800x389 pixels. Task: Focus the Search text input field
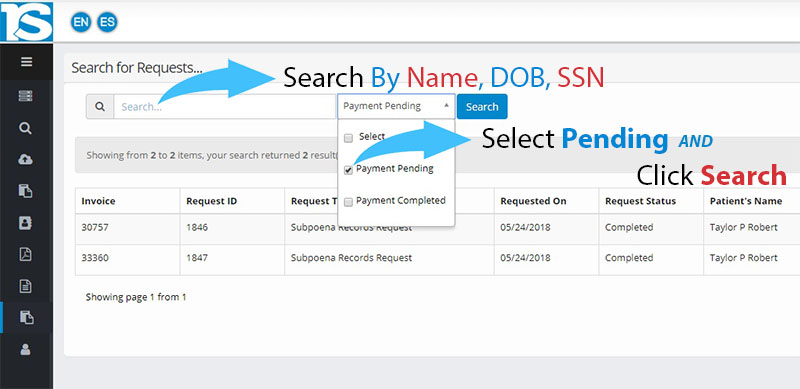[x=225, y=107]
